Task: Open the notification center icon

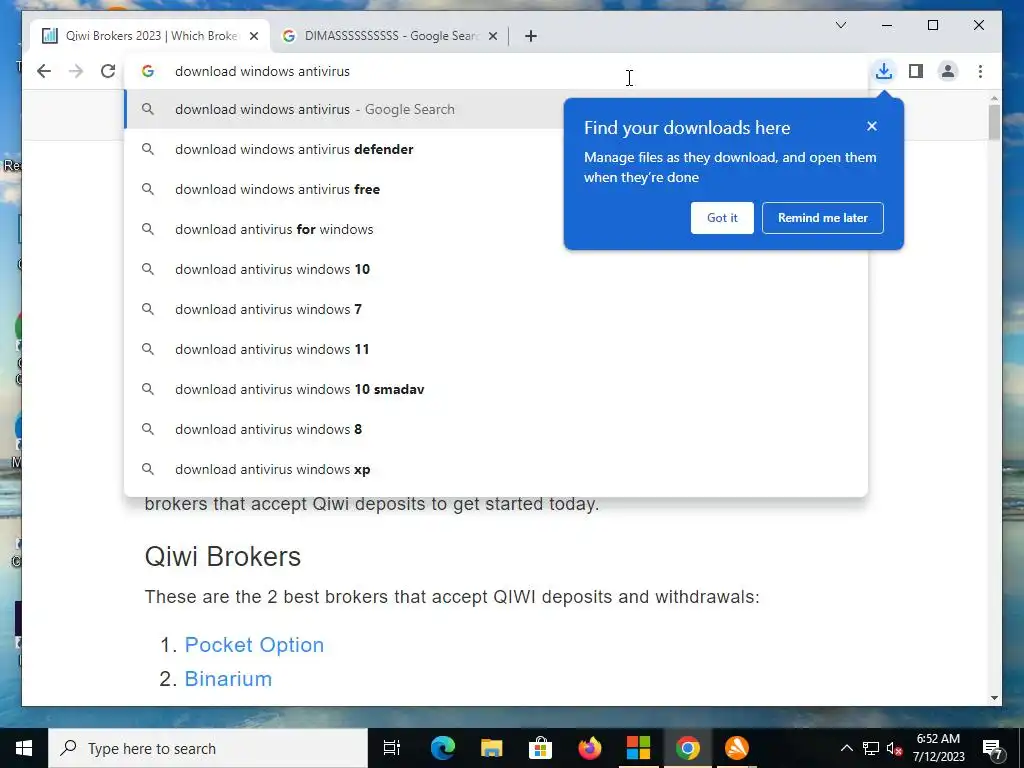Action: pyautogui.click(x=993, y=748)
